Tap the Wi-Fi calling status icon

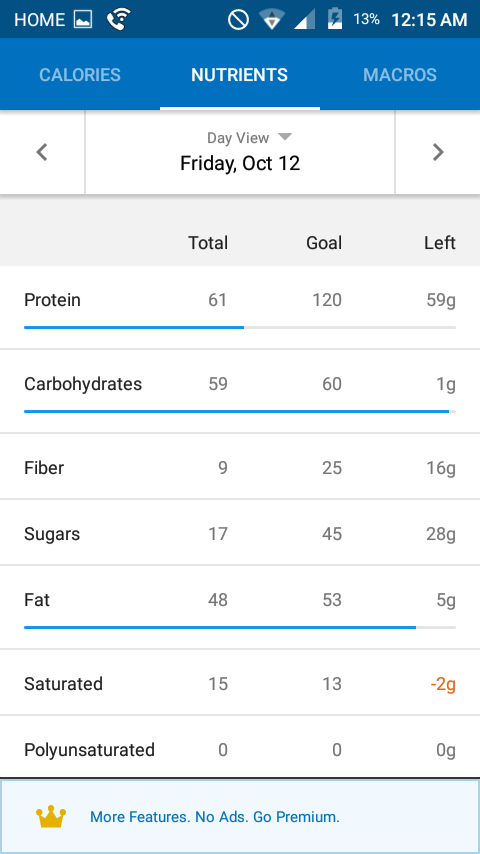point(118,20)
